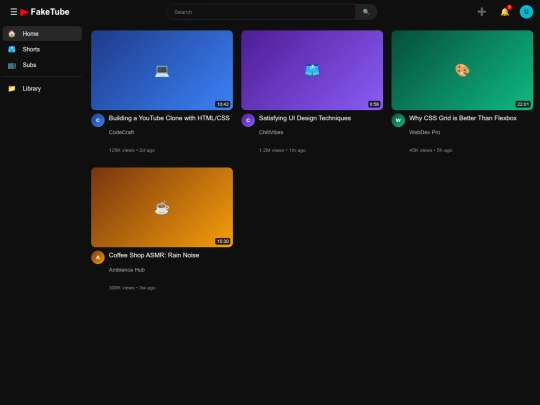The image size is (540, 405).
Task: Select Shorts in the sidebar
Action: pyautogui.click(x=42, y=49)
